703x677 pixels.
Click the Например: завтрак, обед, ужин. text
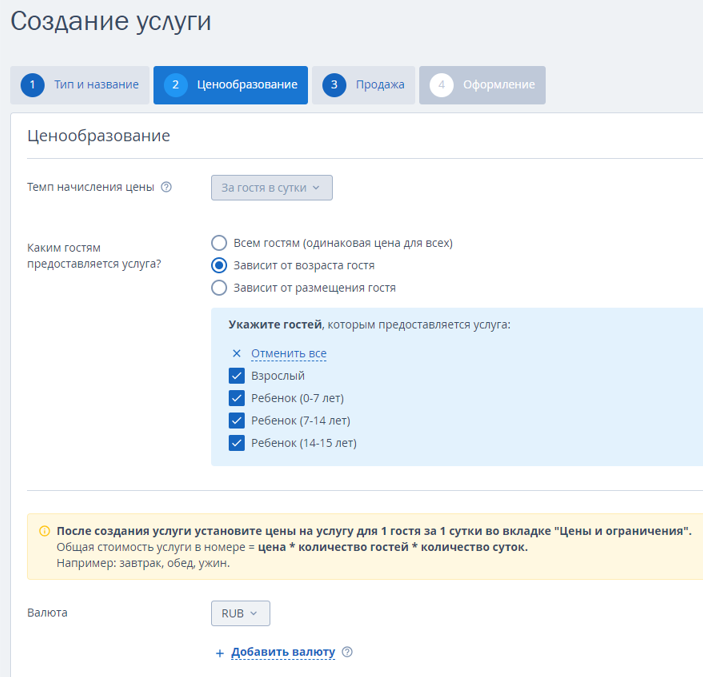pos(143,563)
